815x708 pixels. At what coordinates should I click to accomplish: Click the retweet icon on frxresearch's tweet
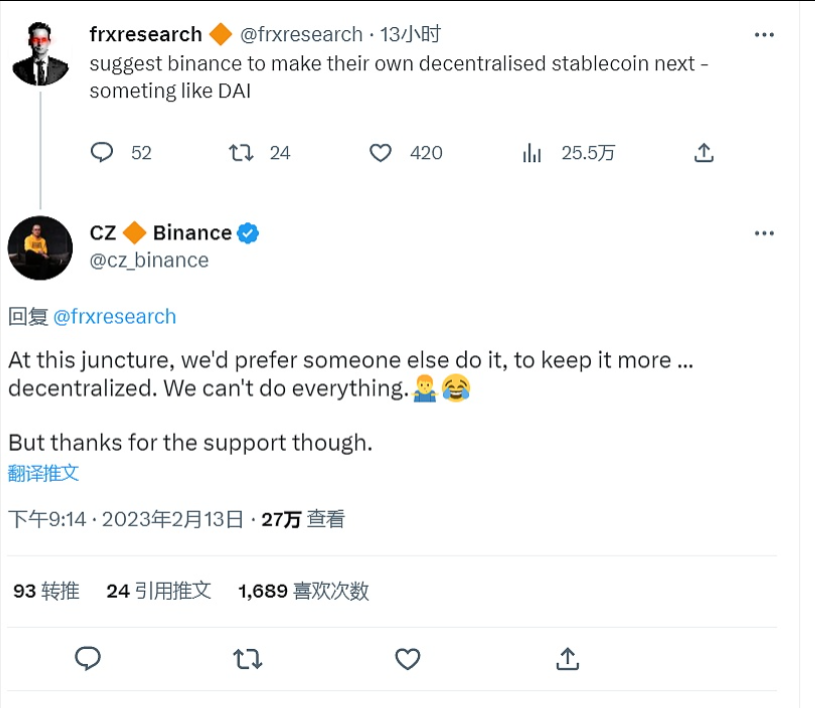[238, 152]
